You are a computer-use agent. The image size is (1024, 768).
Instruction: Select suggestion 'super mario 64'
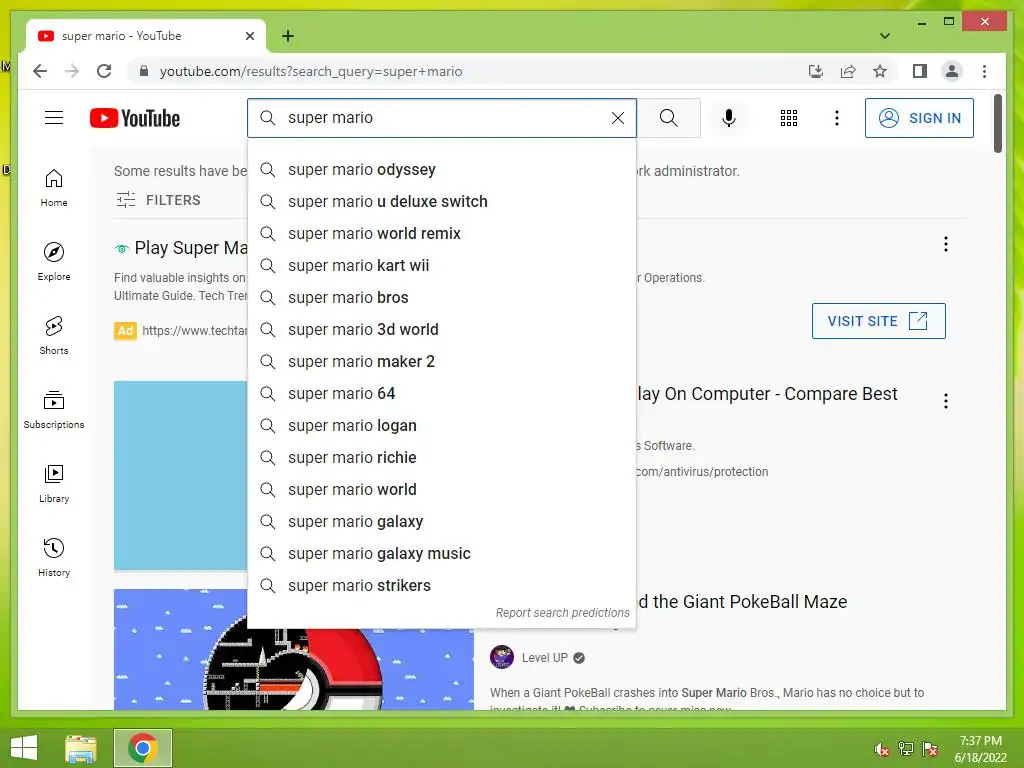coord(441,394)
